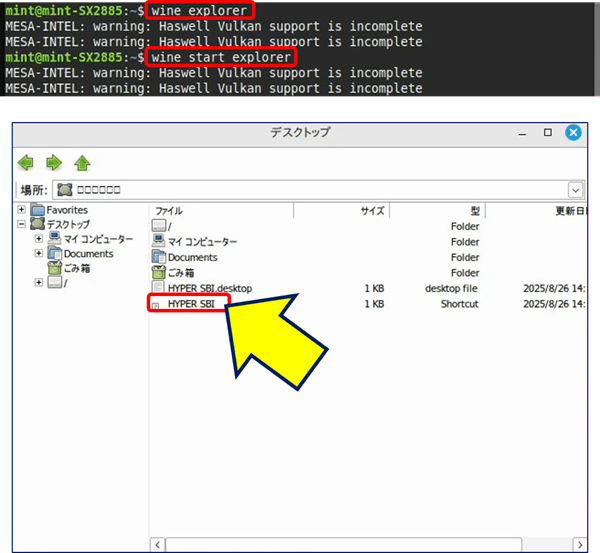Select Favorites folder in tree

pos(67,210)
